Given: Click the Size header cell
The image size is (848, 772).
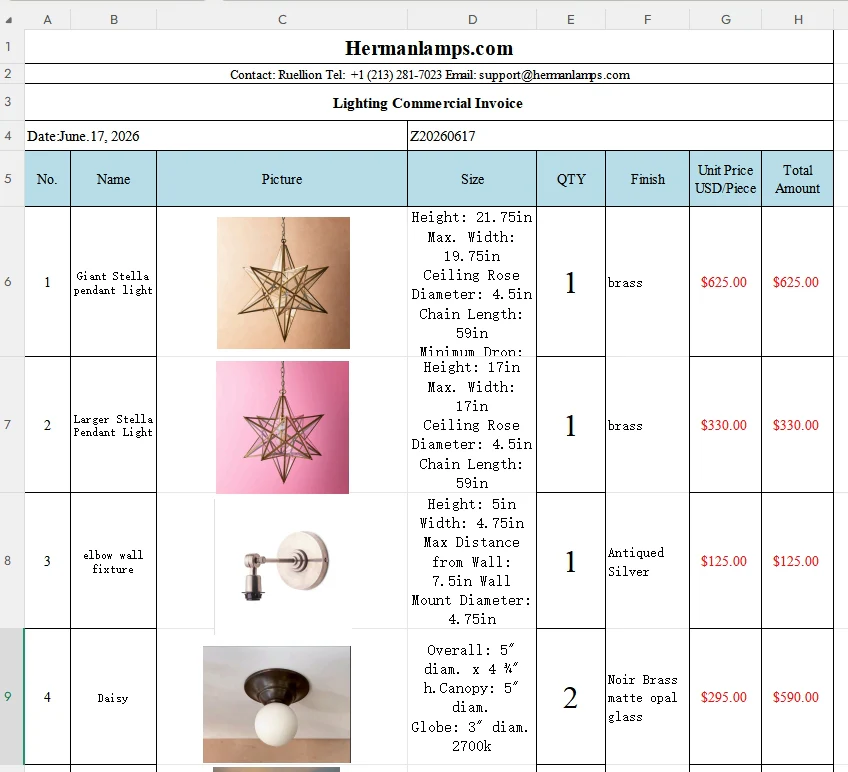Looking at the screenshot, I should tap(472, 179).
